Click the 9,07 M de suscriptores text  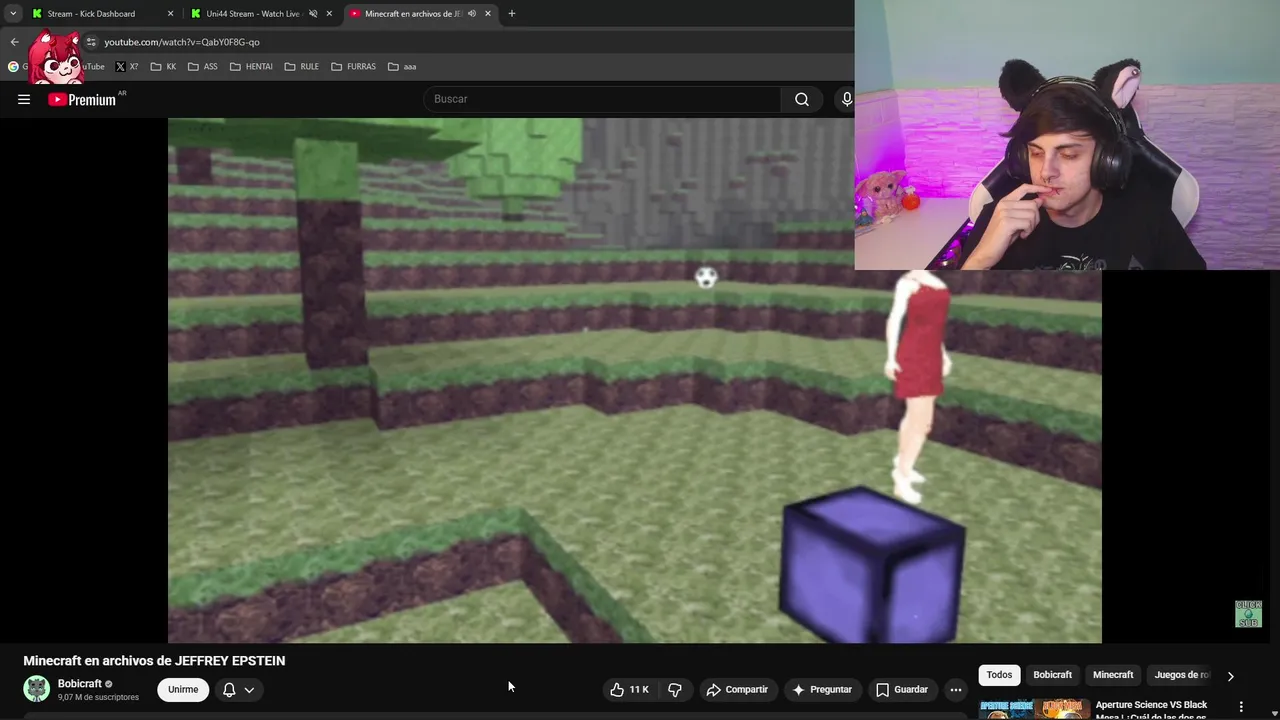(98, 697)
